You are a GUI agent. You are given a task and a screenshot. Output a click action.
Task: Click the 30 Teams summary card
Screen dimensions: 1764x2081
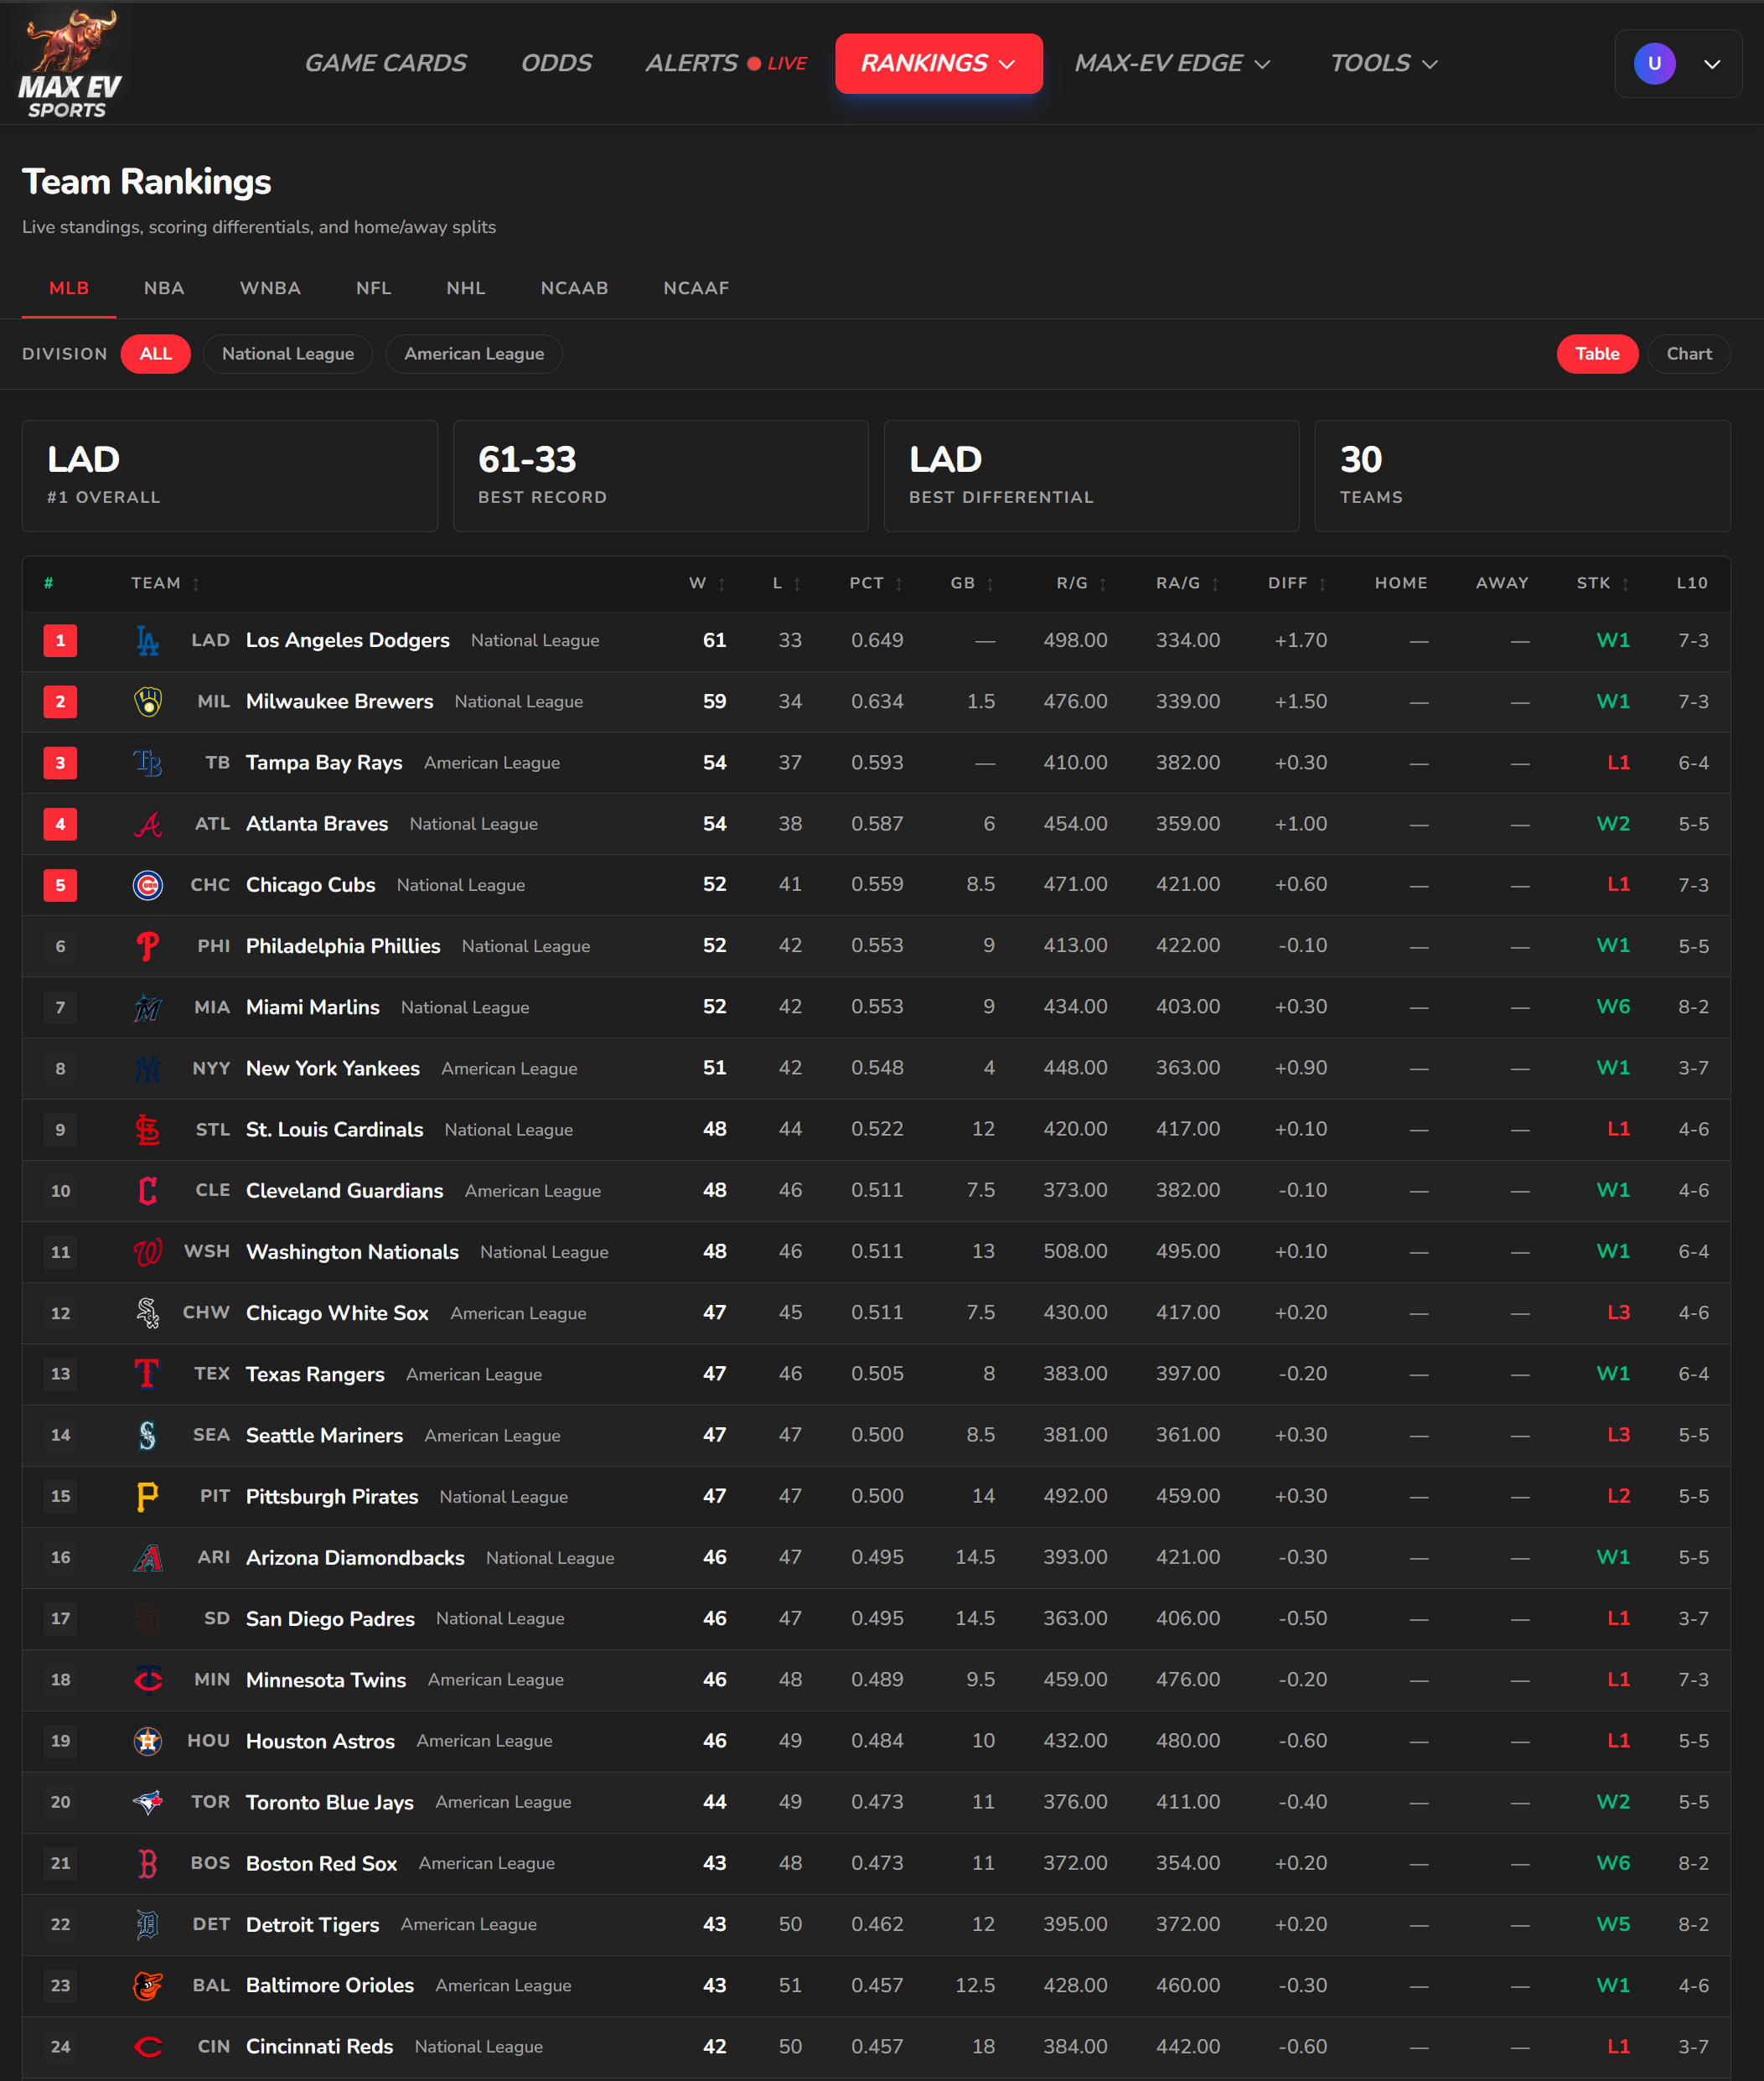tap(1522, 476)
